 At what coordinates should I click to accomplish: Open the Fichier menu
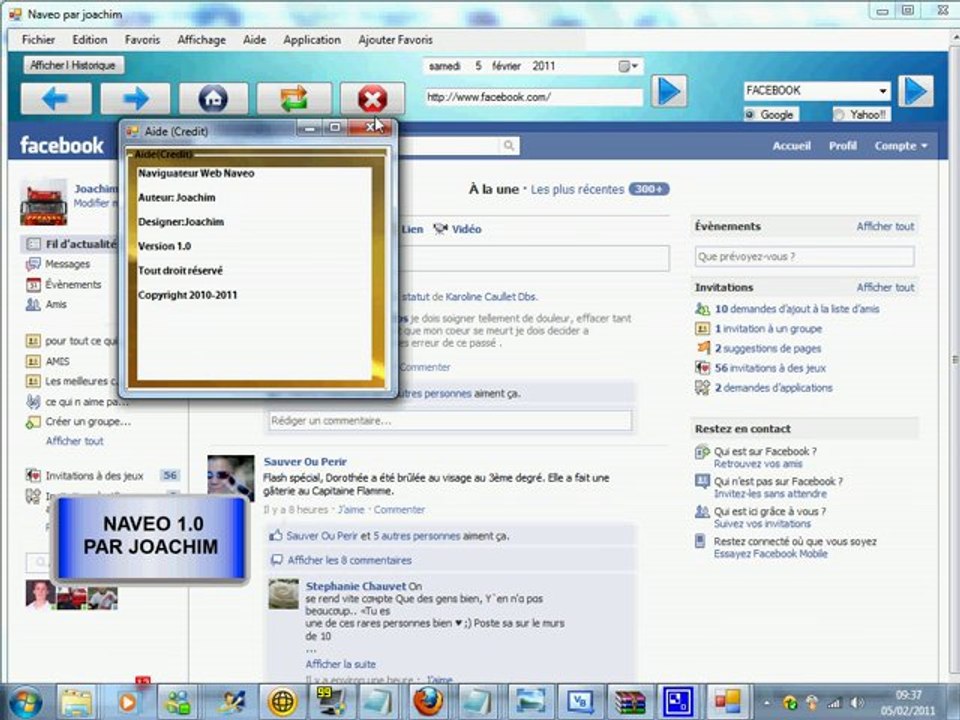[38, 40]
